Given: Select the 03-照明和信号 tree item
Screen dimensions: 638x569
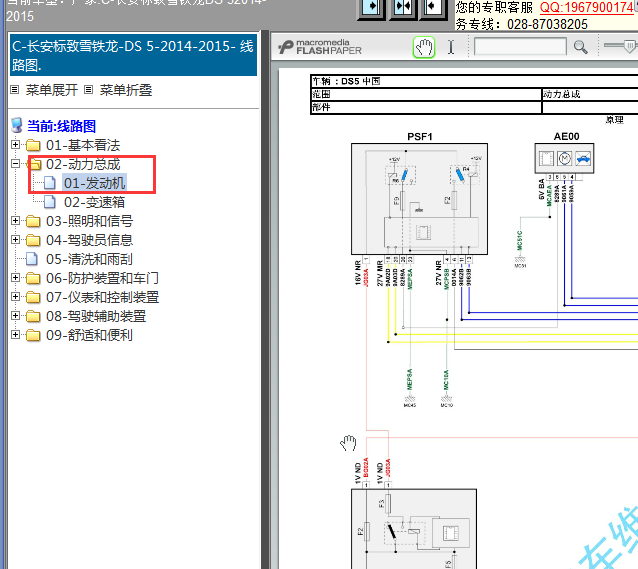Looking at the screenshot, I should [90, 221].
